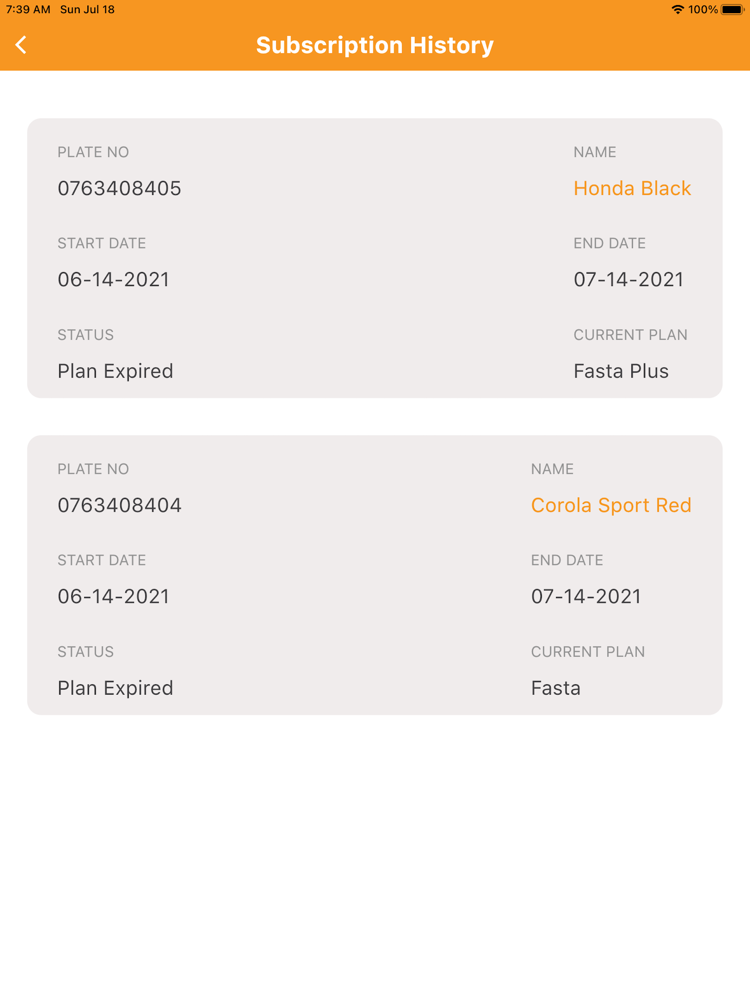Viewport: 750px width, 1000px height.
Task: Tap the Wi-Fi status icon
Action: [x=678, y=10]
